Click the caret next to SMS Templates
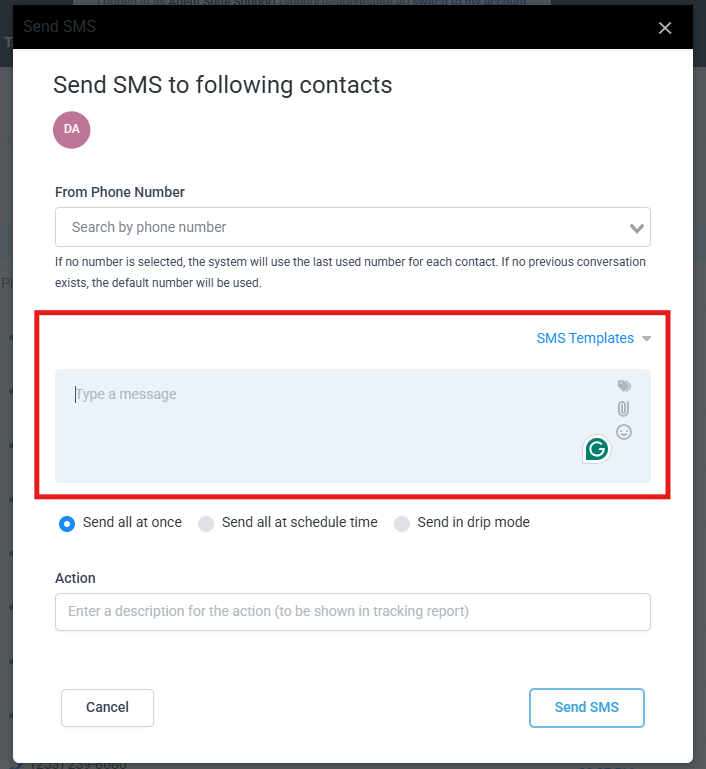Image resolution: width=706 pixels, height=769 pixels. coord(647,339)
